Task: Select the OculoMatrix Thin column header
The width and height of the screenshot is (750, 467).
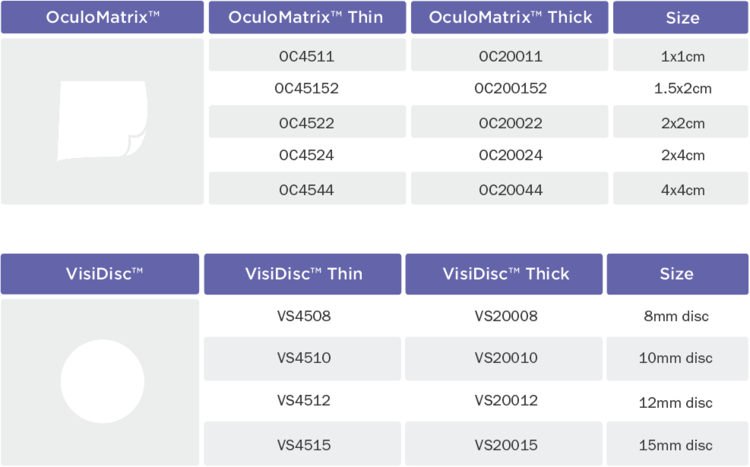Action: pos(306,18)
